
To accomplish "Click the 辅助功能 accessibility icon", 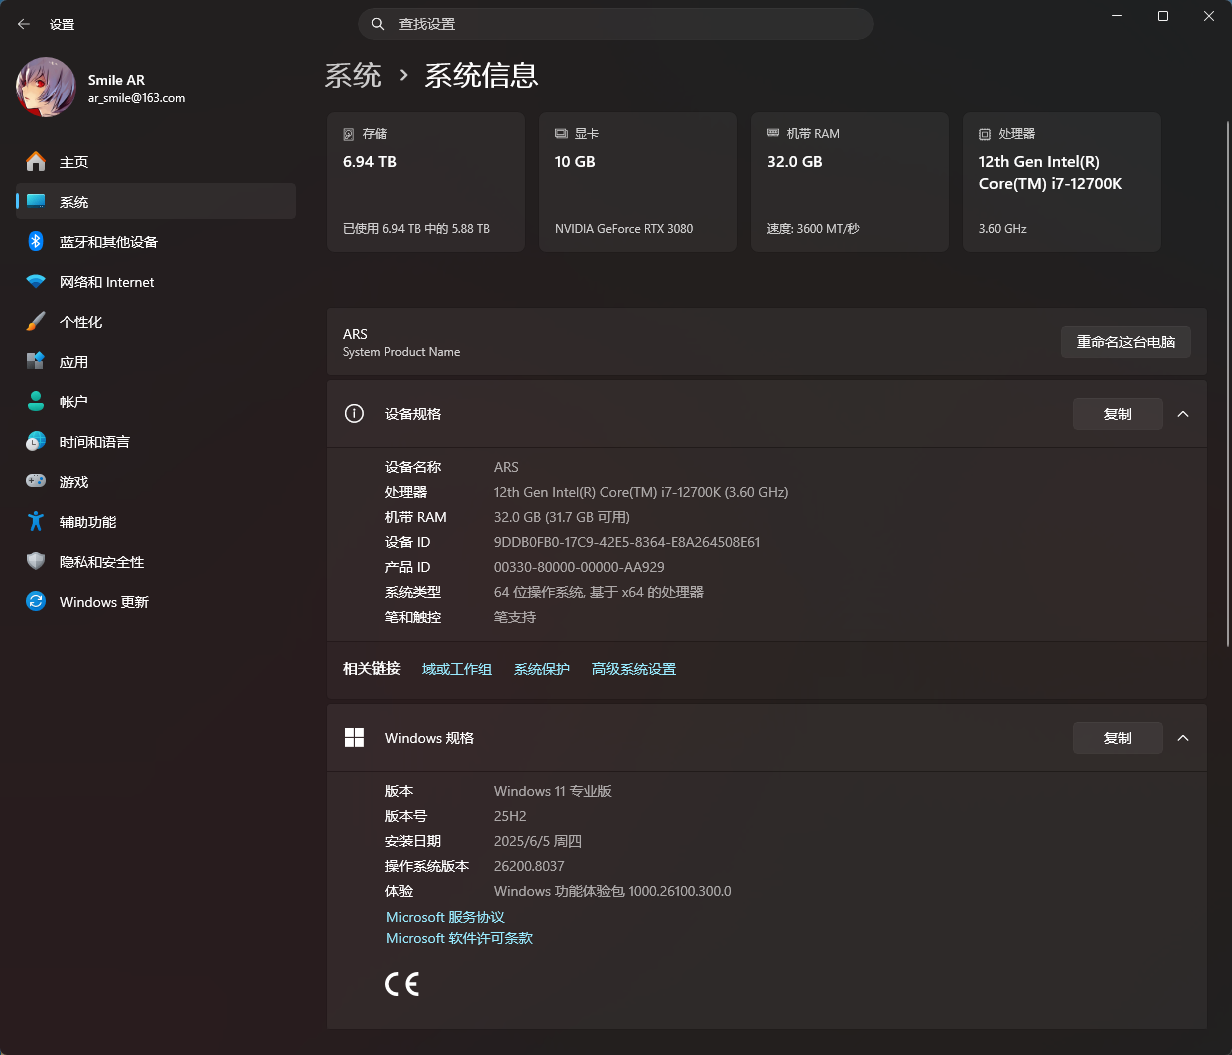I will click(x=36, y=522).
